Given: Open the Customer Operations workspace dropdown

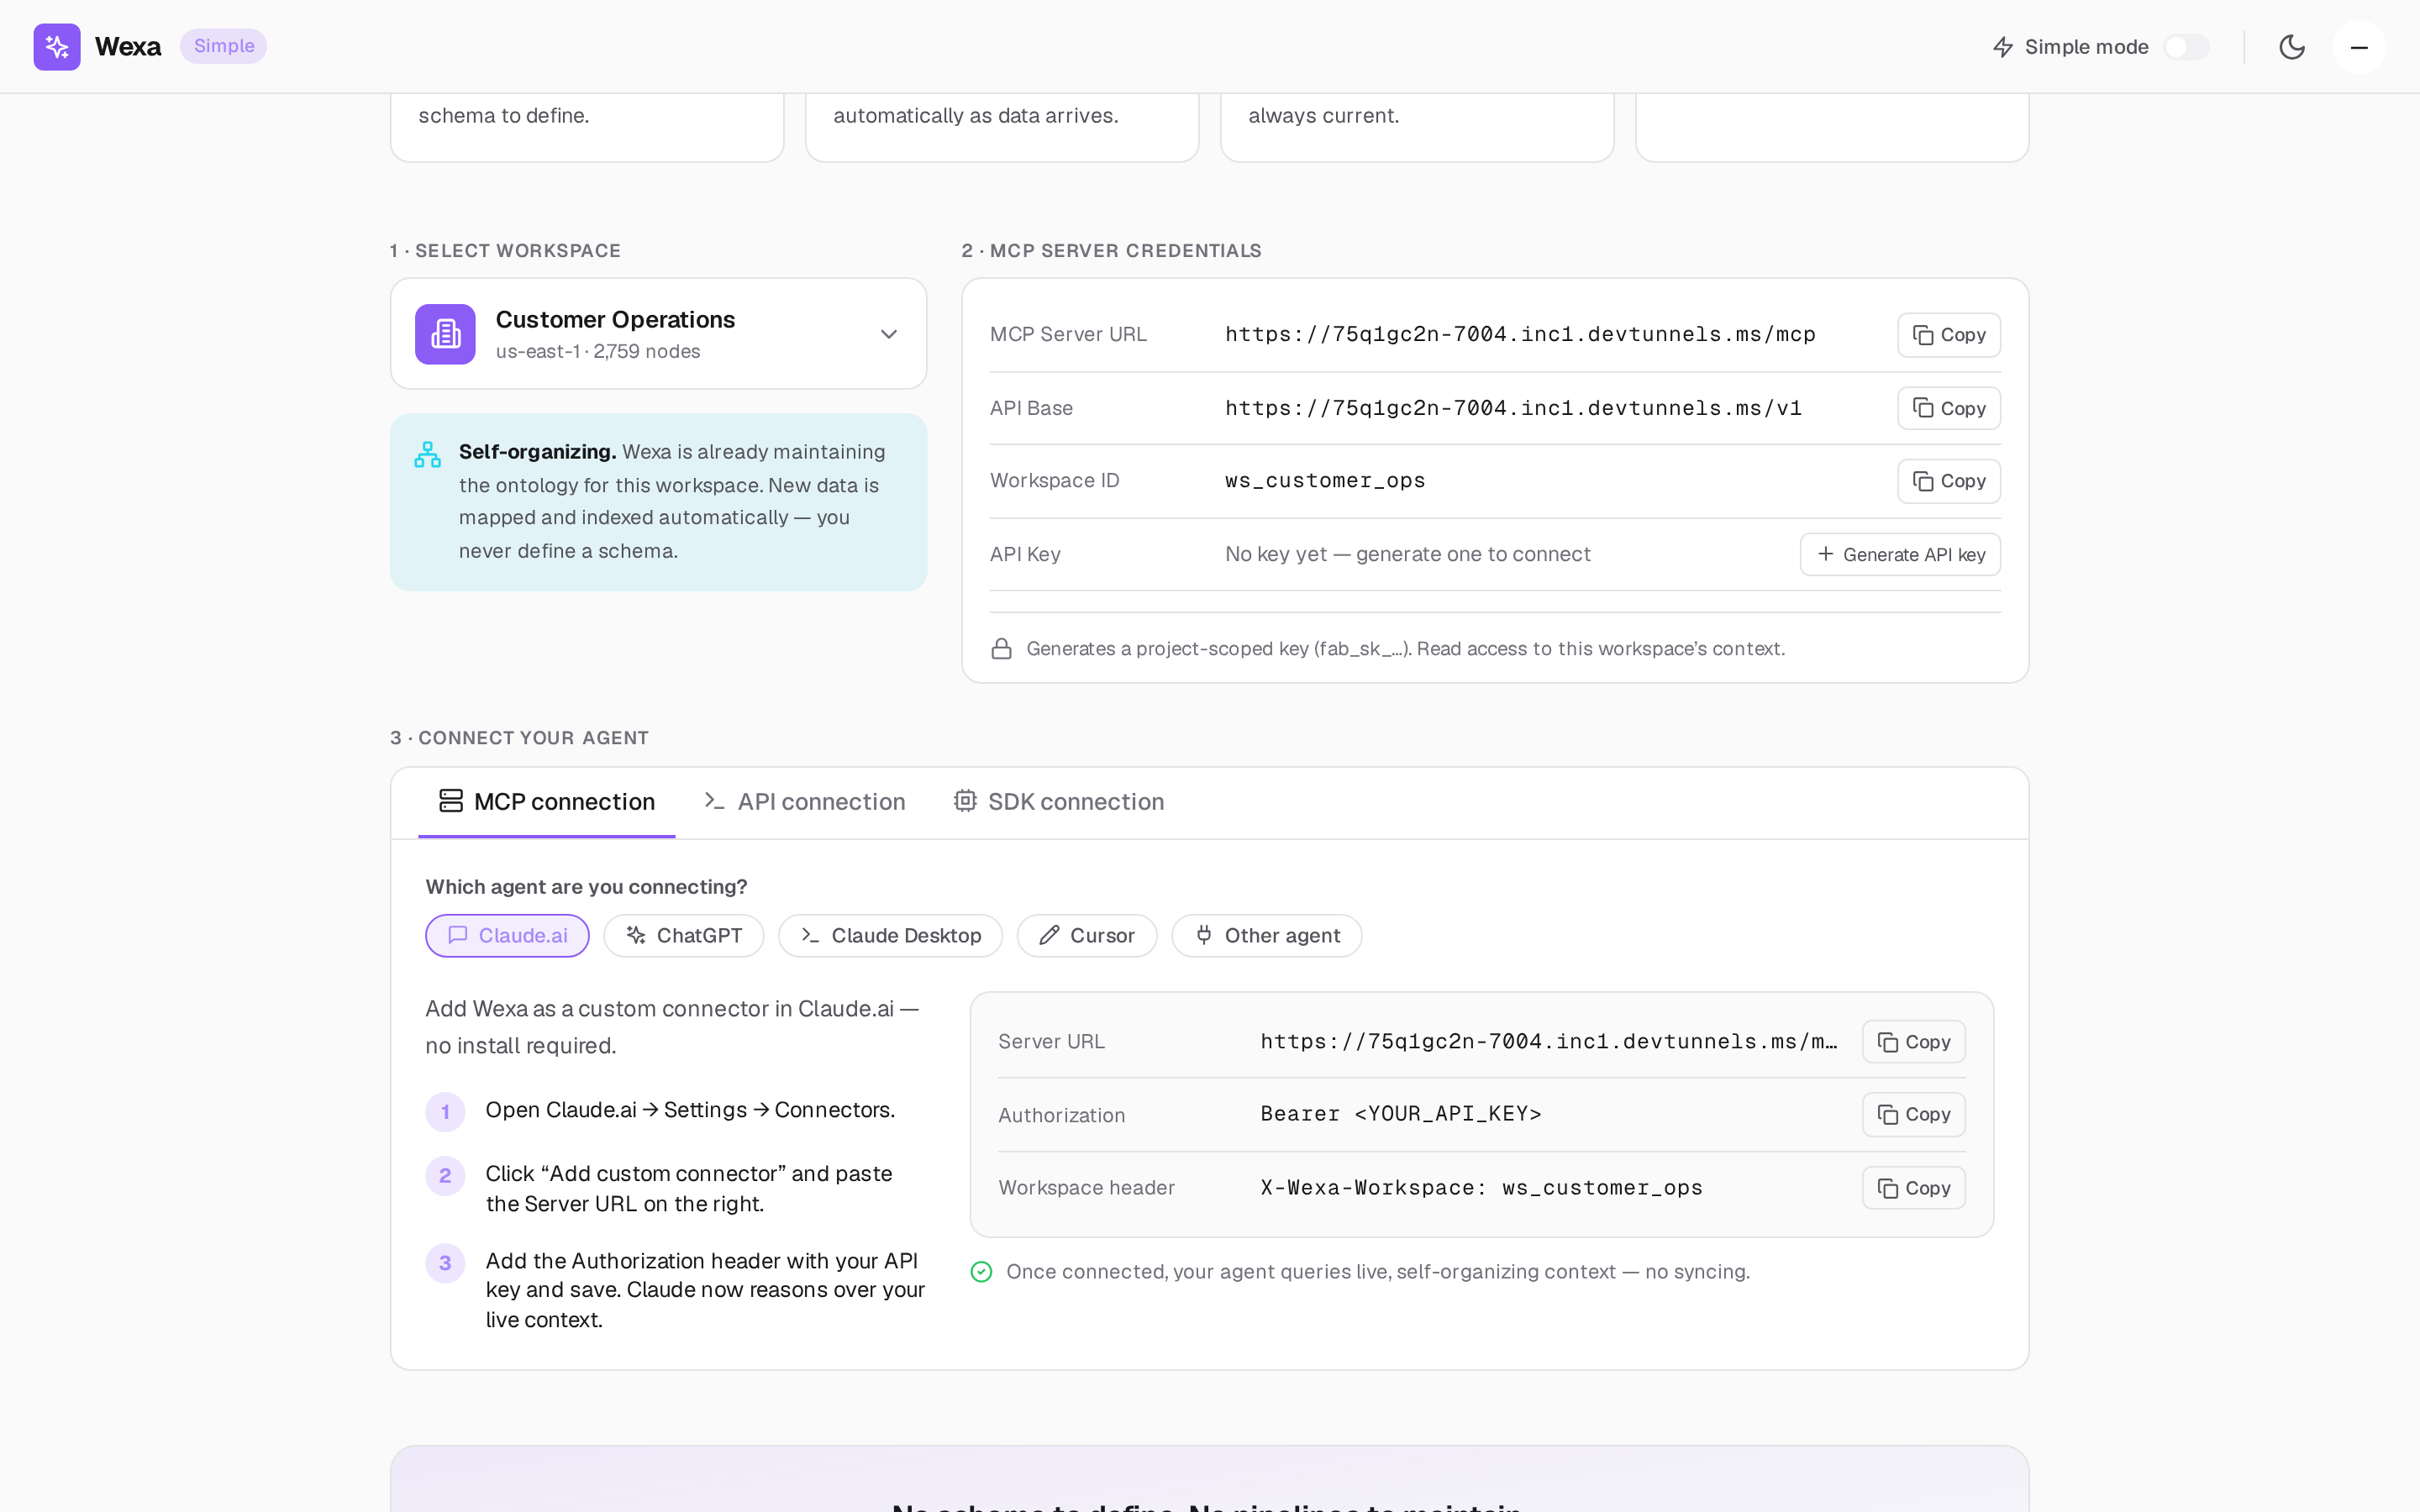Looking at the screenshot, I should coord(658,334).
